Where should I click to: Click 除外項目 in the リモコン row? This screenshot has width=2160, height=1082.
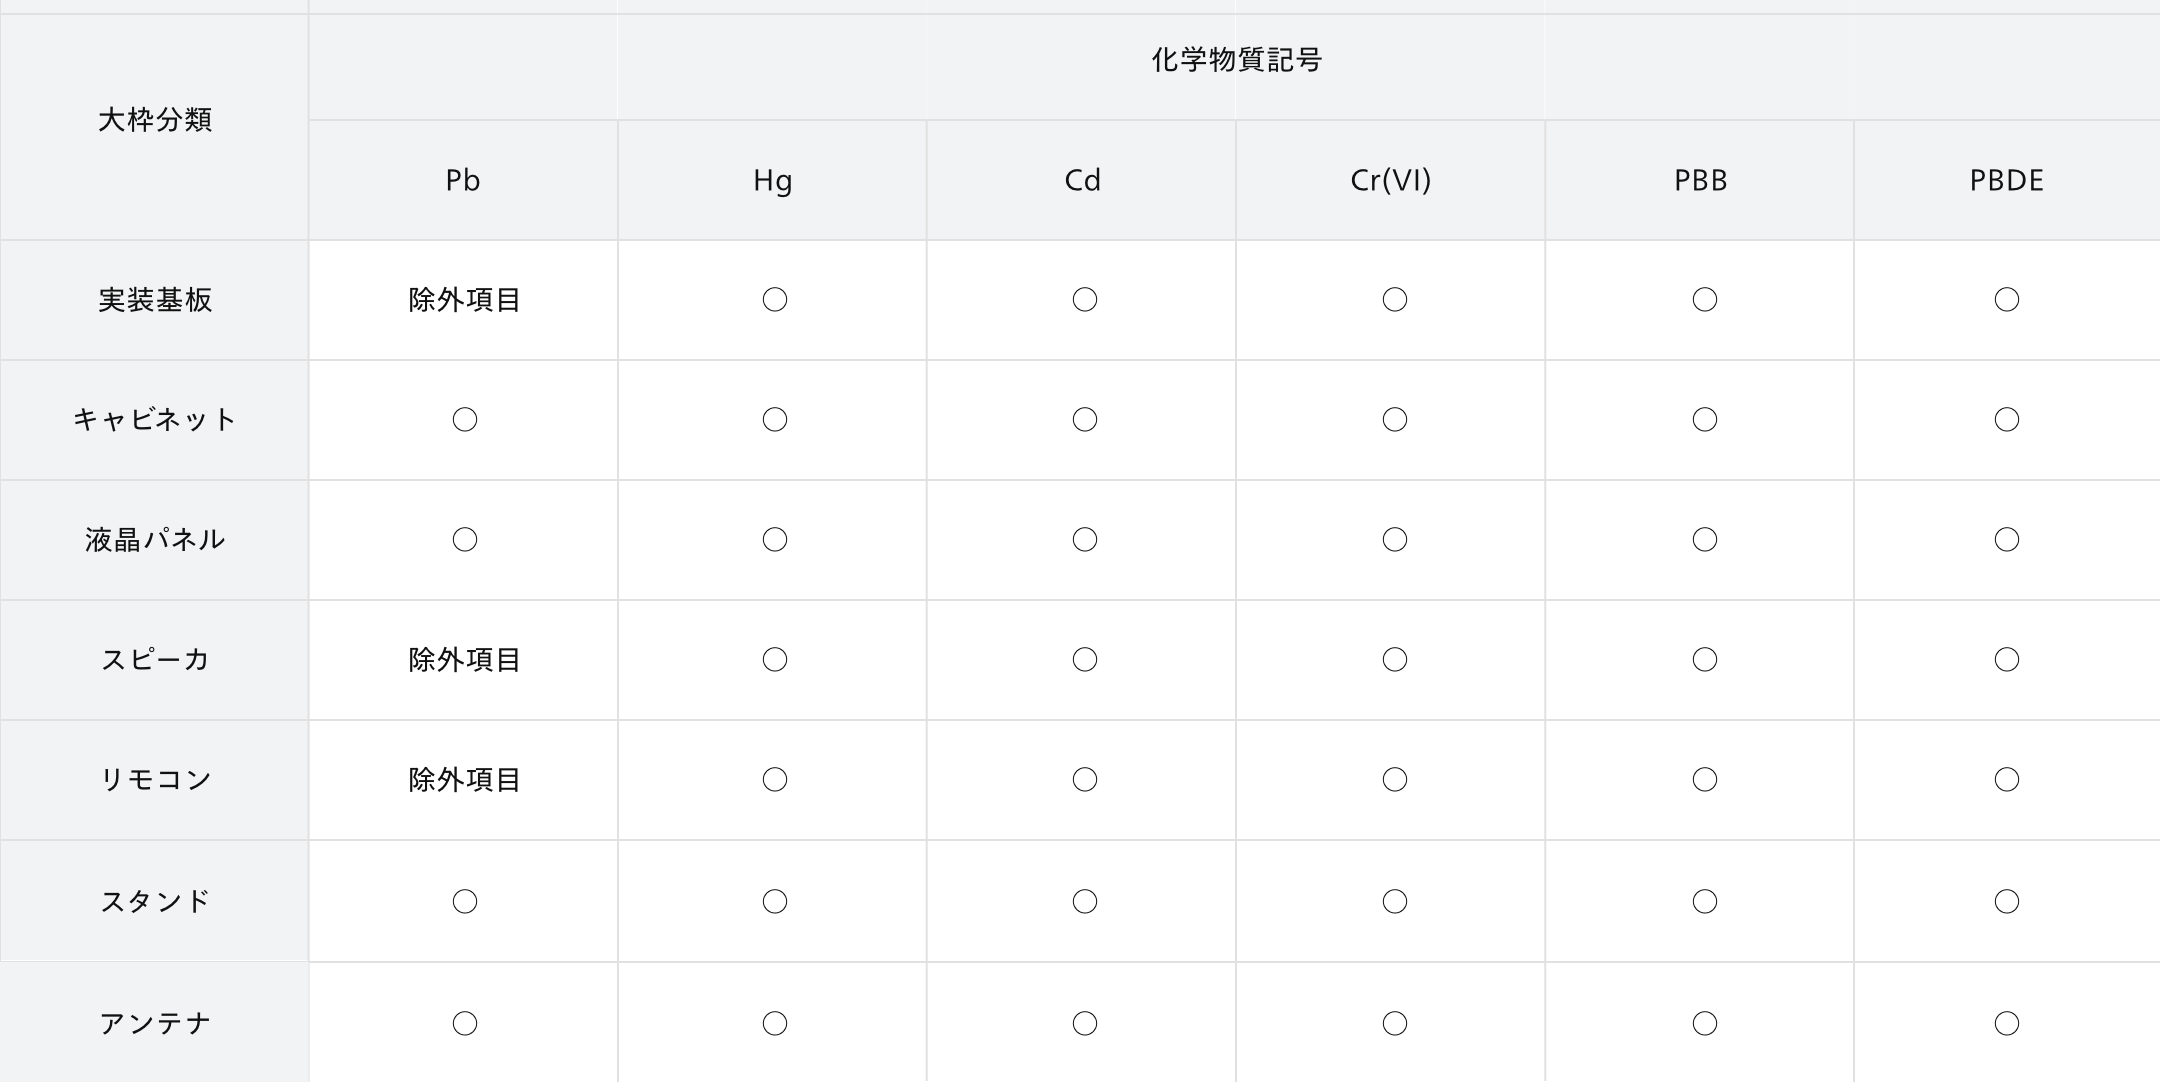click(x=464, y=780)
